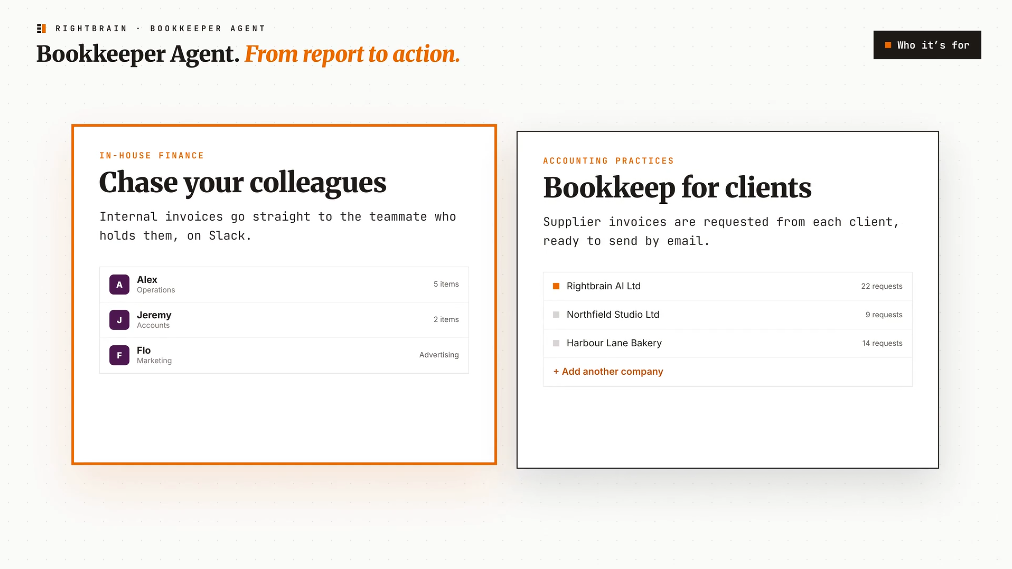
Task: Click the "RIGHTBRAIN · BOOKKEEPER AGENT" header text
Action: (x=160, y=28)
